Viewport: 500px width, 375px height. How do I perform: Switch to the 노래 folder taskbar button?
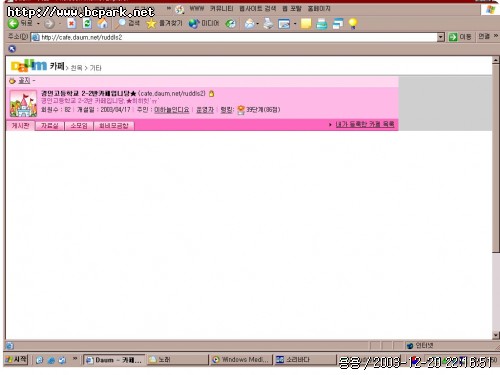pyautogui.click(x=177, y=360)
